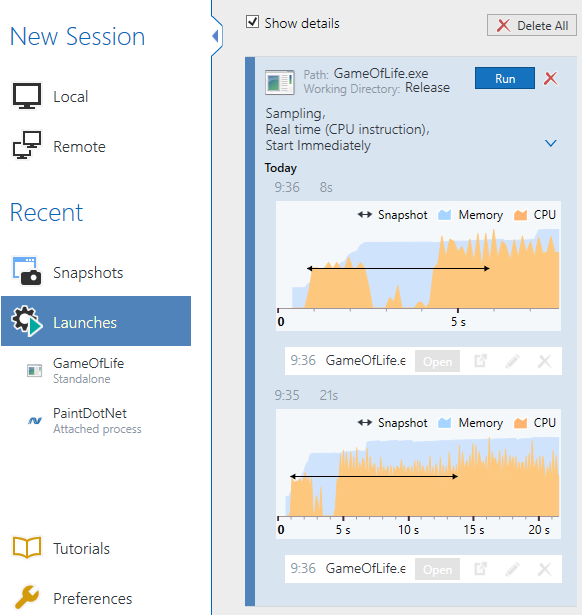Image resolution: width=582 pixels, height=615 pixels.
Task: Click the 10 s axis label
Action: [x=408, y=529]
